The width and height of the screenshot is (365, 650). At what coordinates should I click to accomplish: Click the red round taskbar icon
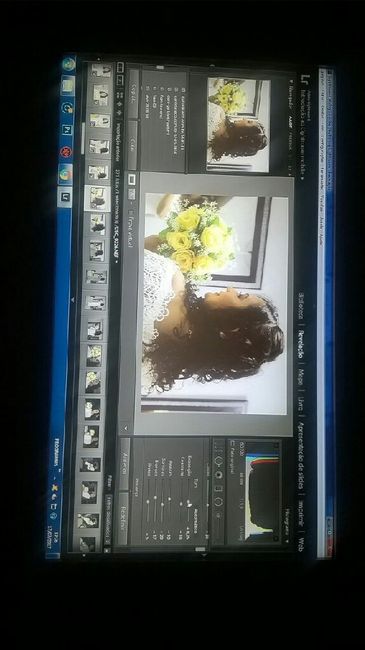[x=66, y=152]
